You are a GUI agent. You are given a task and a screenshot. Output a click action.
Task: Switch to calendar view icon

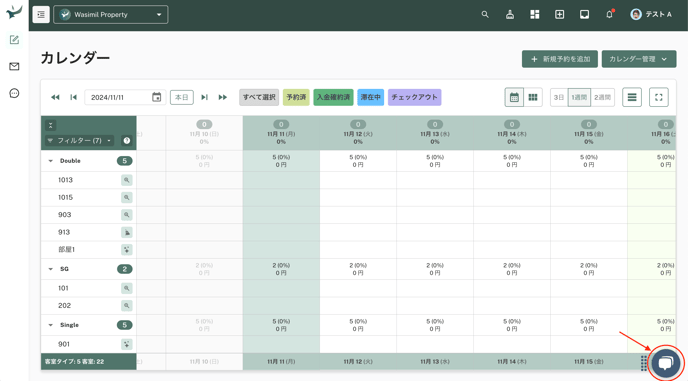point(514,97)
